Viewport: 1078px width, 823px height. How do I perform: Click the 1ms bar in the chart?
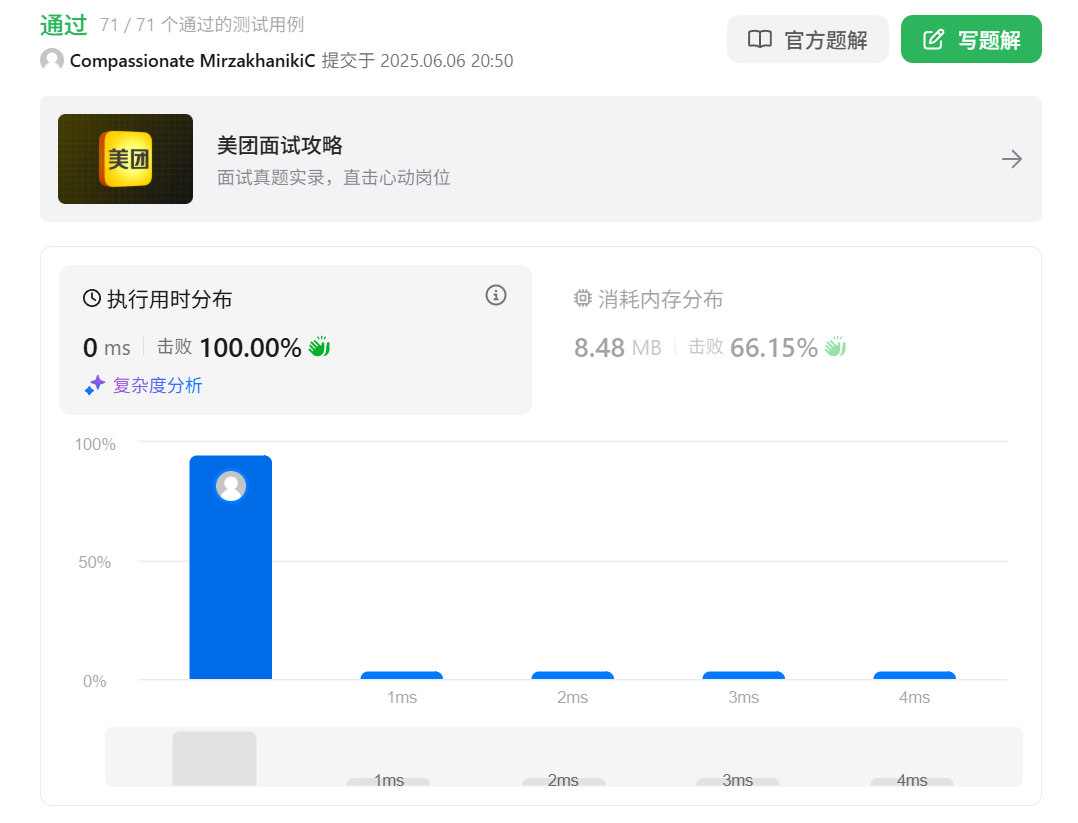[402, 675]
